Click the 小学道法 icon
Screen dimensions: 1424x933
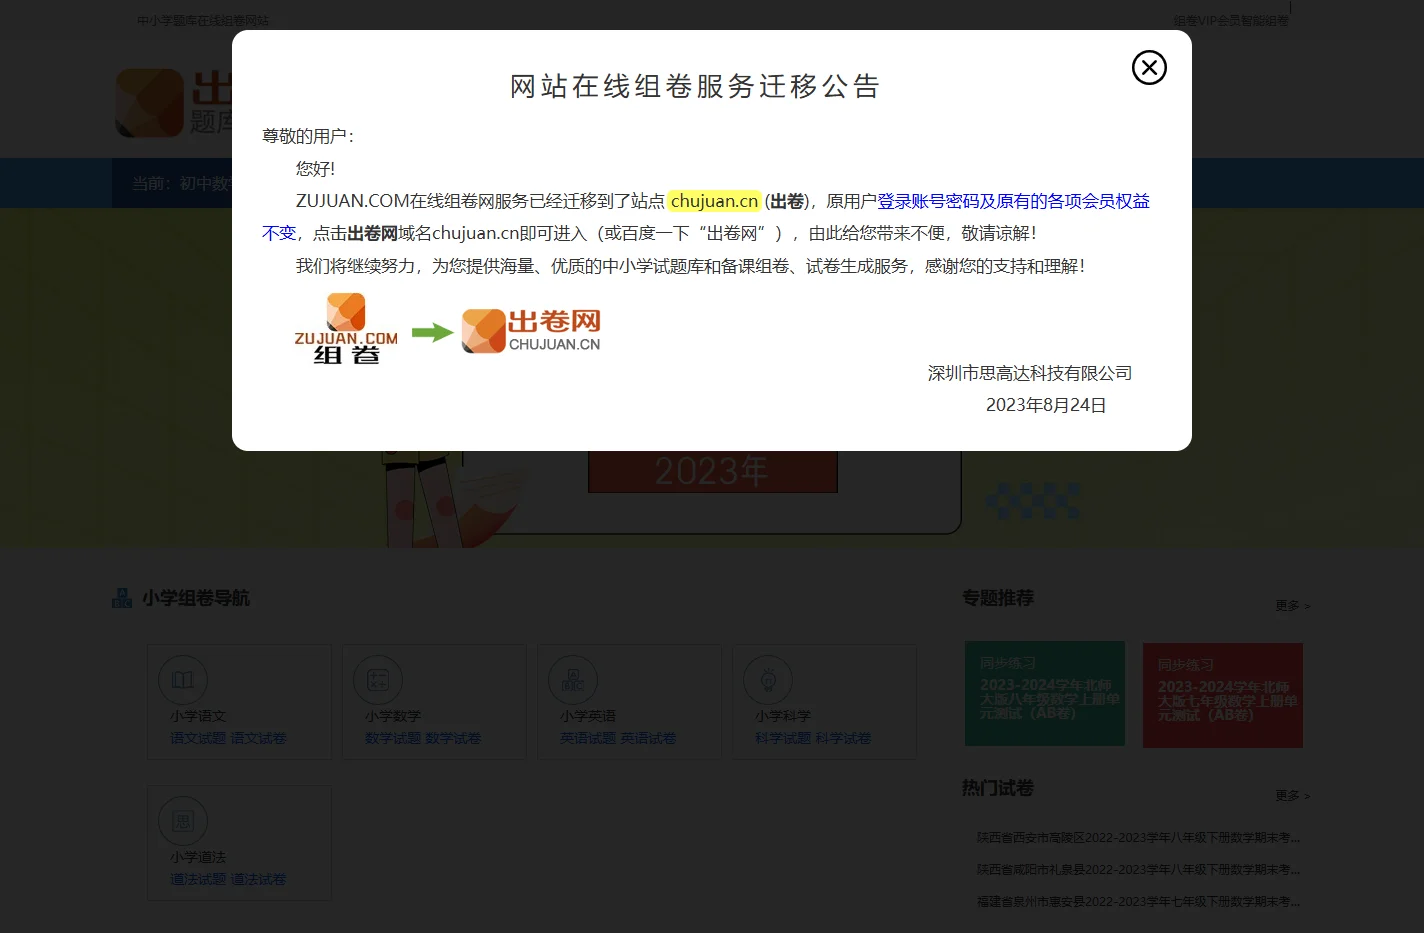183,821
